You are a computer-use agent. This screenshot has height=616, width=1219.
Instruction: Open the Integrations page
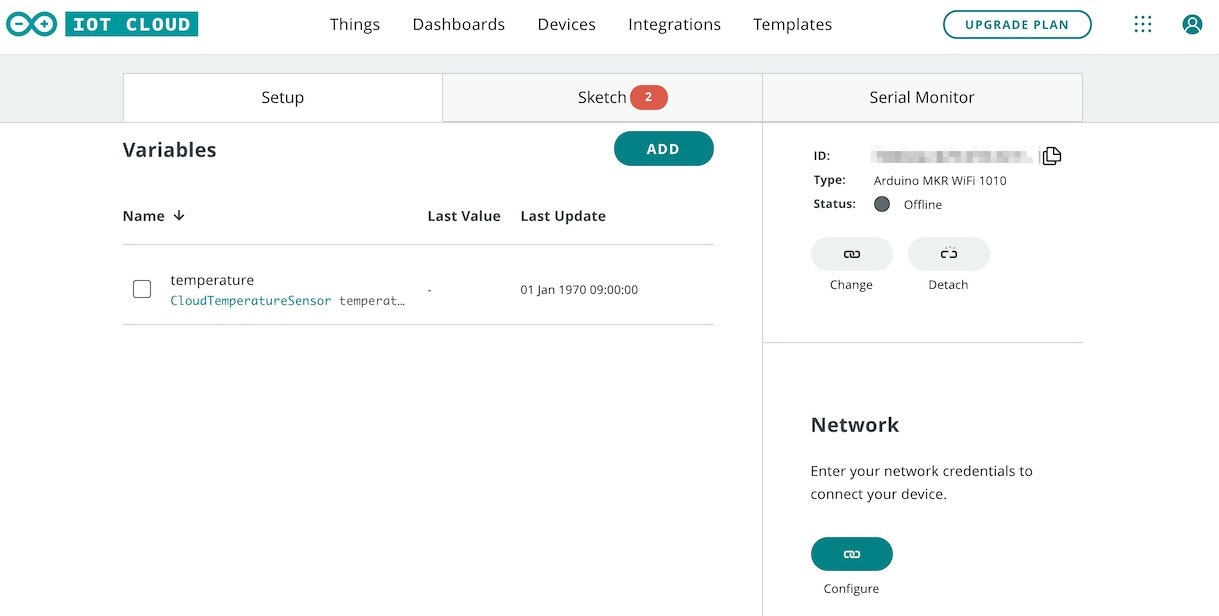coord(674,25)
